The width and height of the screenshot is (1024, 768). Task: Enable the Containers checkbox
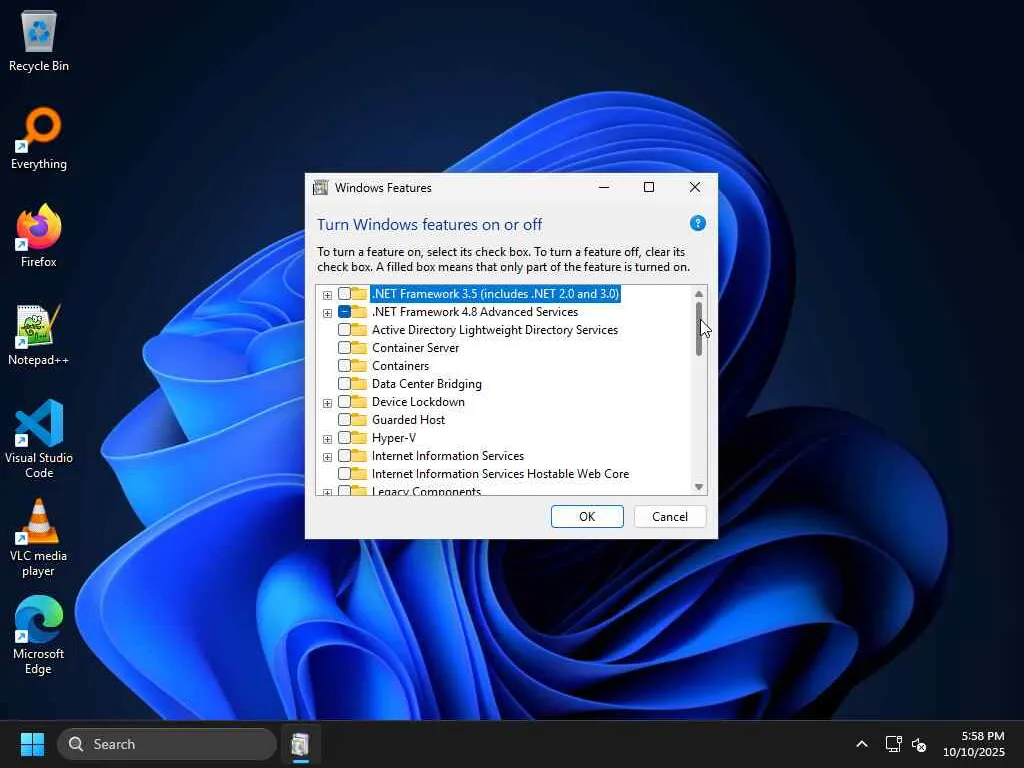click(x=344, y=366)
